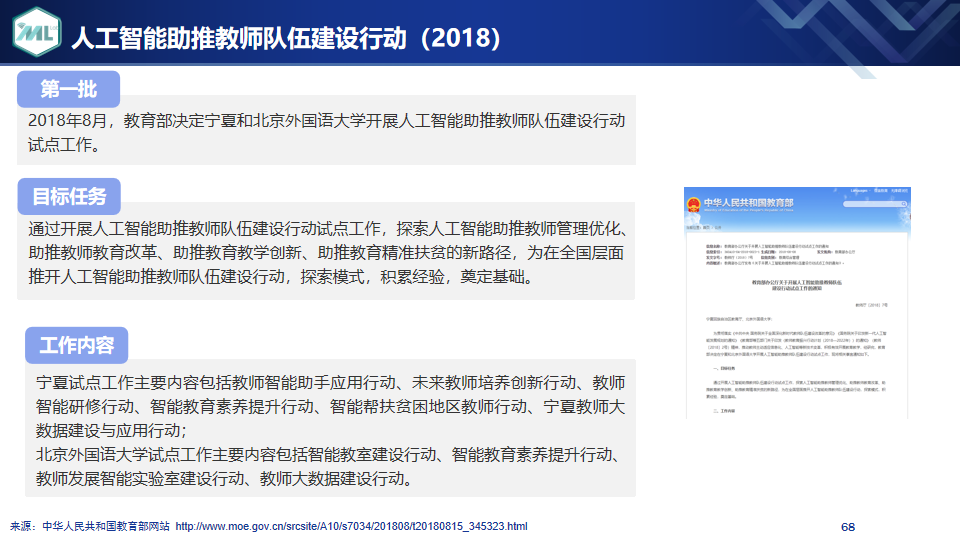Click the 中华人民共和国教育部 header in the screenshot
This screenshot has height=540, width=960.
[750, 203]
